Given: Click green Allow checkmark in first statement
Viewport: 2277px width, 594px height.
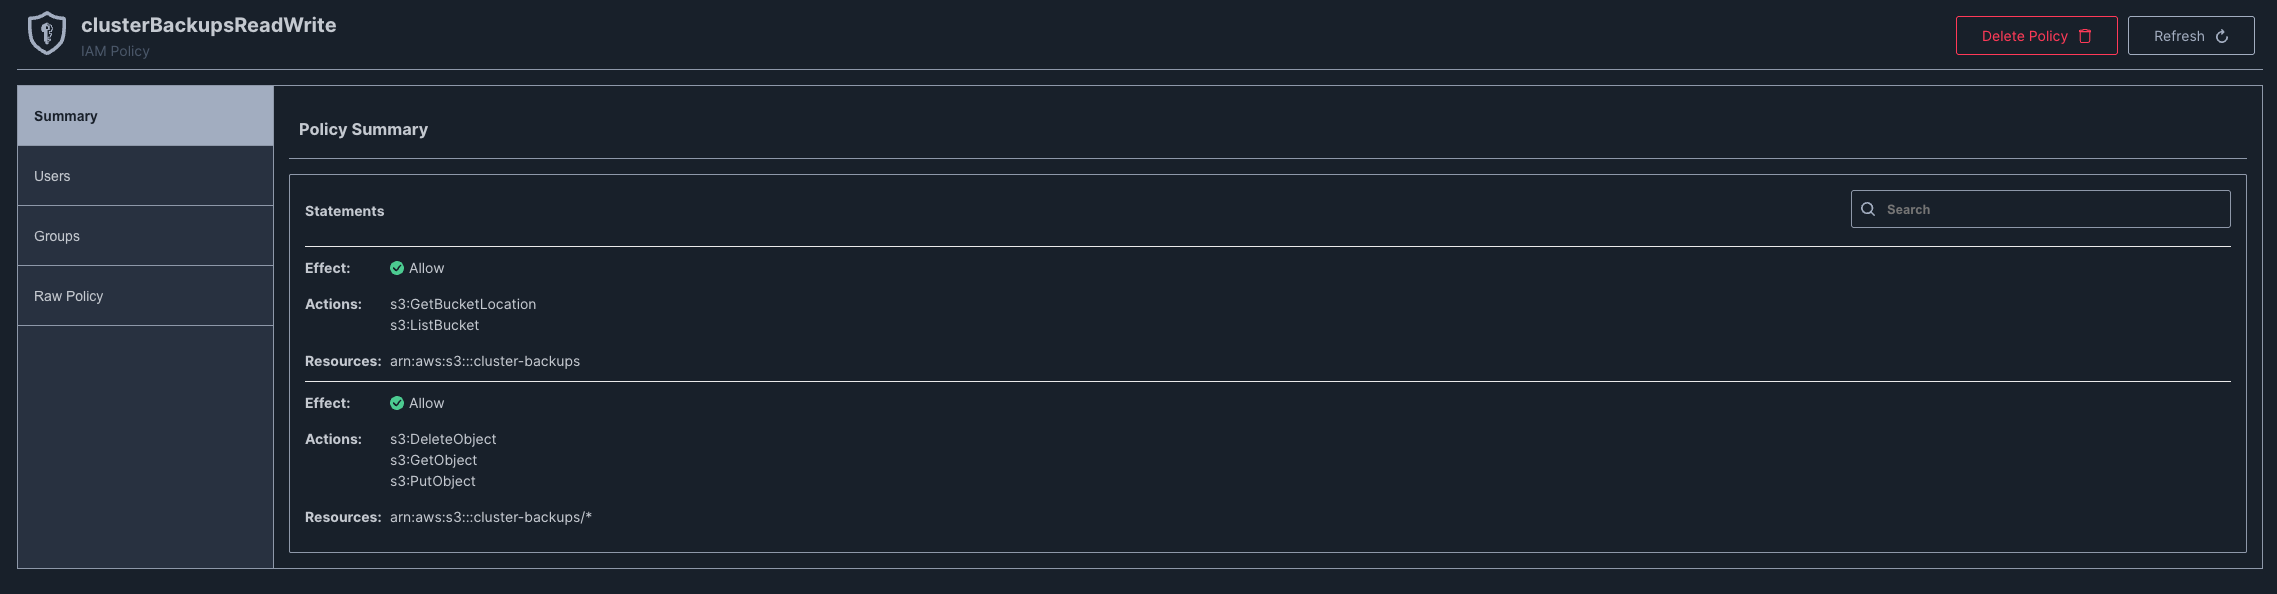Looking at the screenshot, I should [x=397, y=268].
